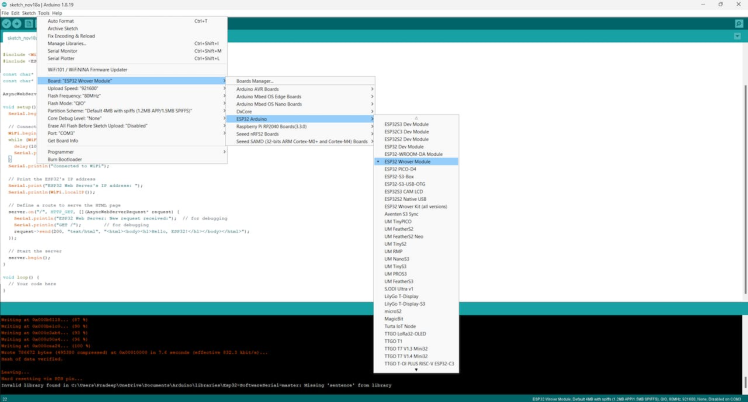The image size is (748, 402).
Task: Open the Sketch menu in menu bar
Action: pos(31,13)
